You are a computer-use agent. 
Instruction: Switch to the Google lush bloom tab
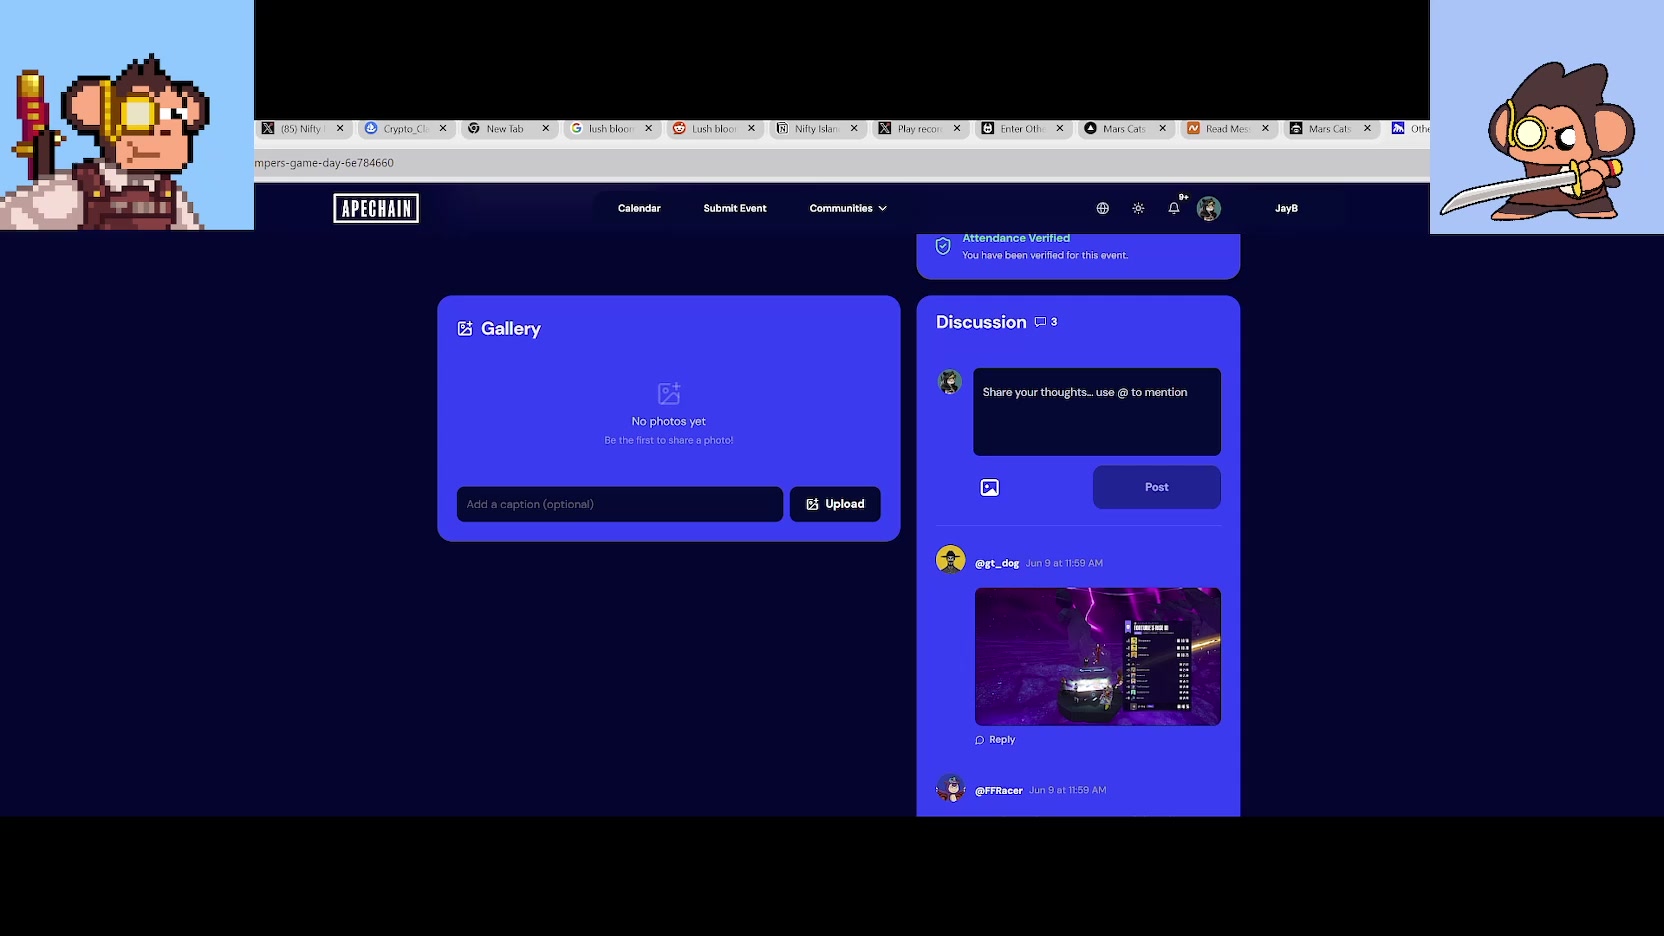[610, 129]
